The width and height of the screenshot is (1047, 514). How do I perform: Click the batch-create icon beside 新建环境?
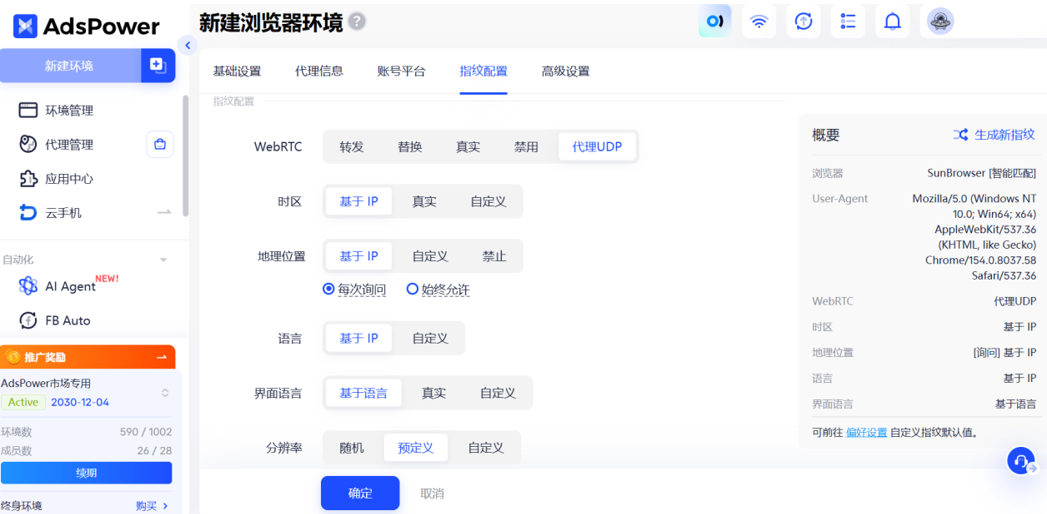[x=158, y=65]
